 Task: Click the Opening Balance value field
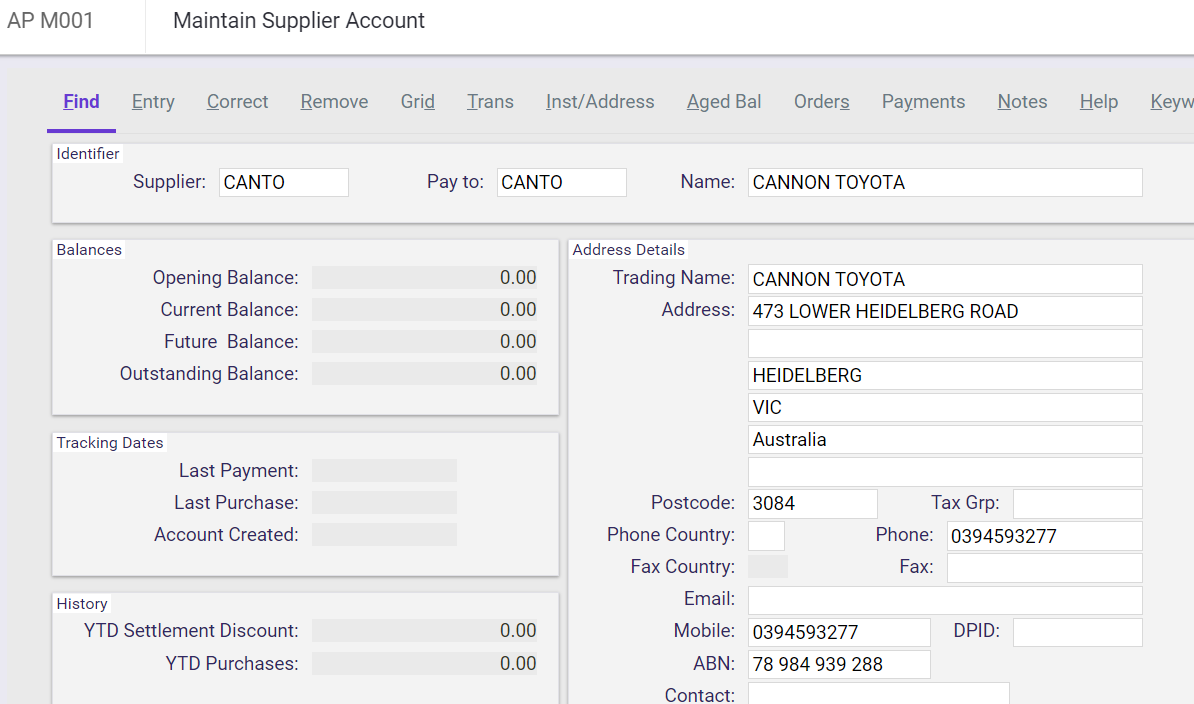[424, 278]
